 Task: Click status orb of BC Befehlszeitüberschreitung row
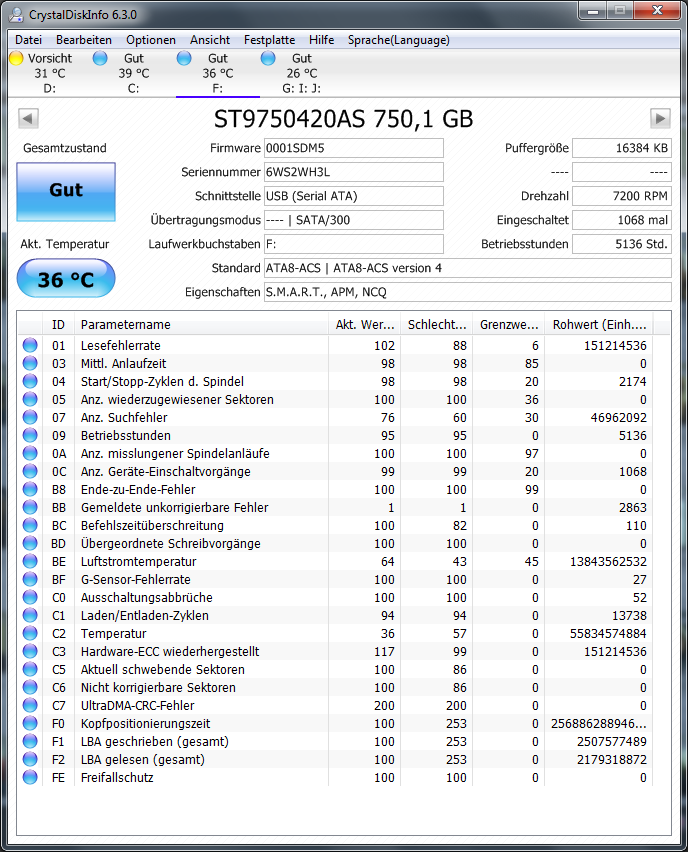(x=30, y=525)
